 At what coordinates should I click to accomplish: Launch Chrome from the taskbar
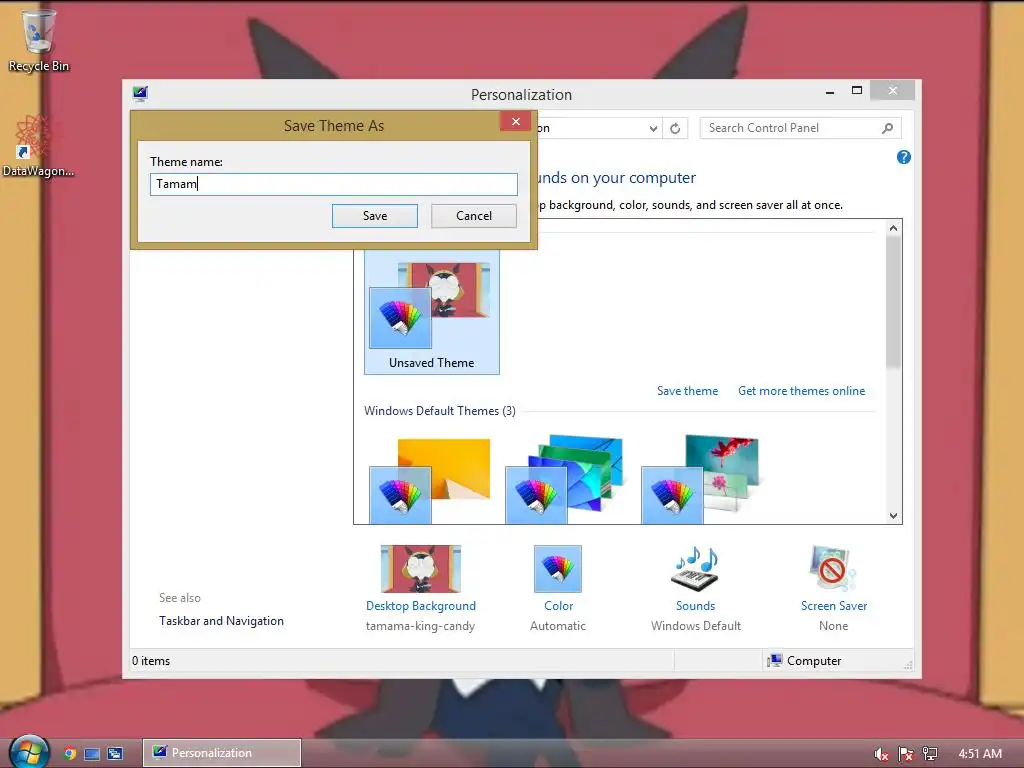coord(69,754)
